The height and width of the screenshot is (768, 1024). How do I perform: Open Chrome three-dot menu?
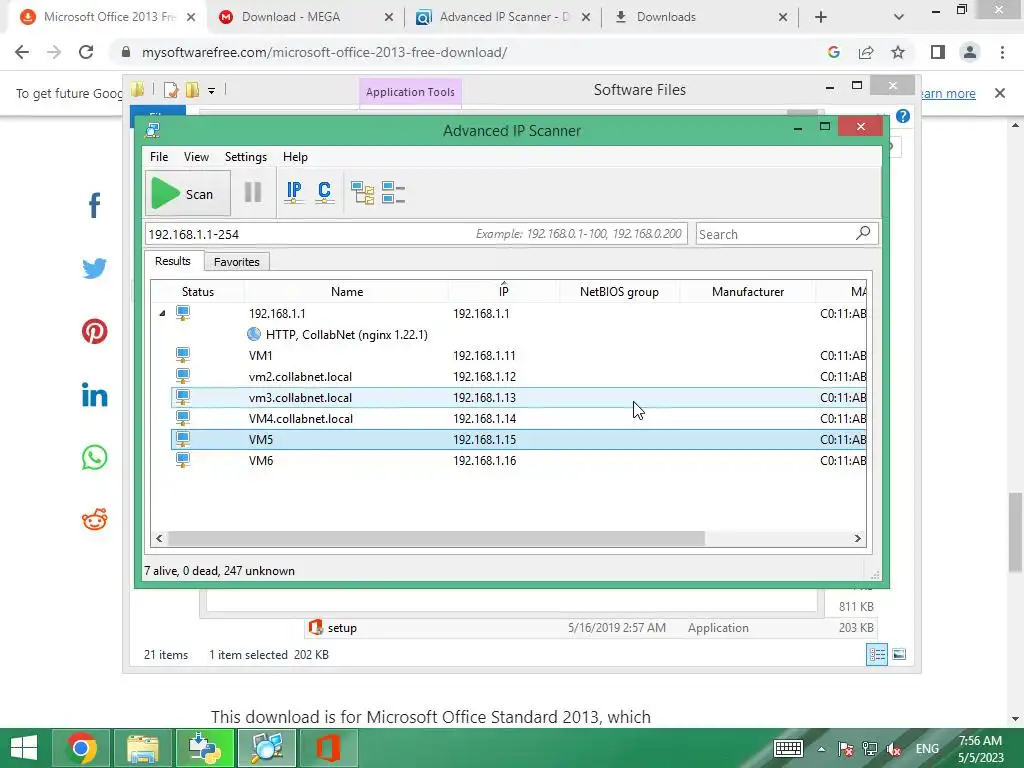[1002, 52]
